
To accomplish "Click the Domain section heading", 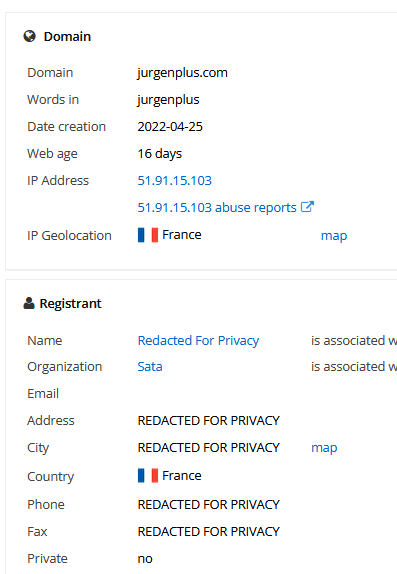I will tap(67, 37).
